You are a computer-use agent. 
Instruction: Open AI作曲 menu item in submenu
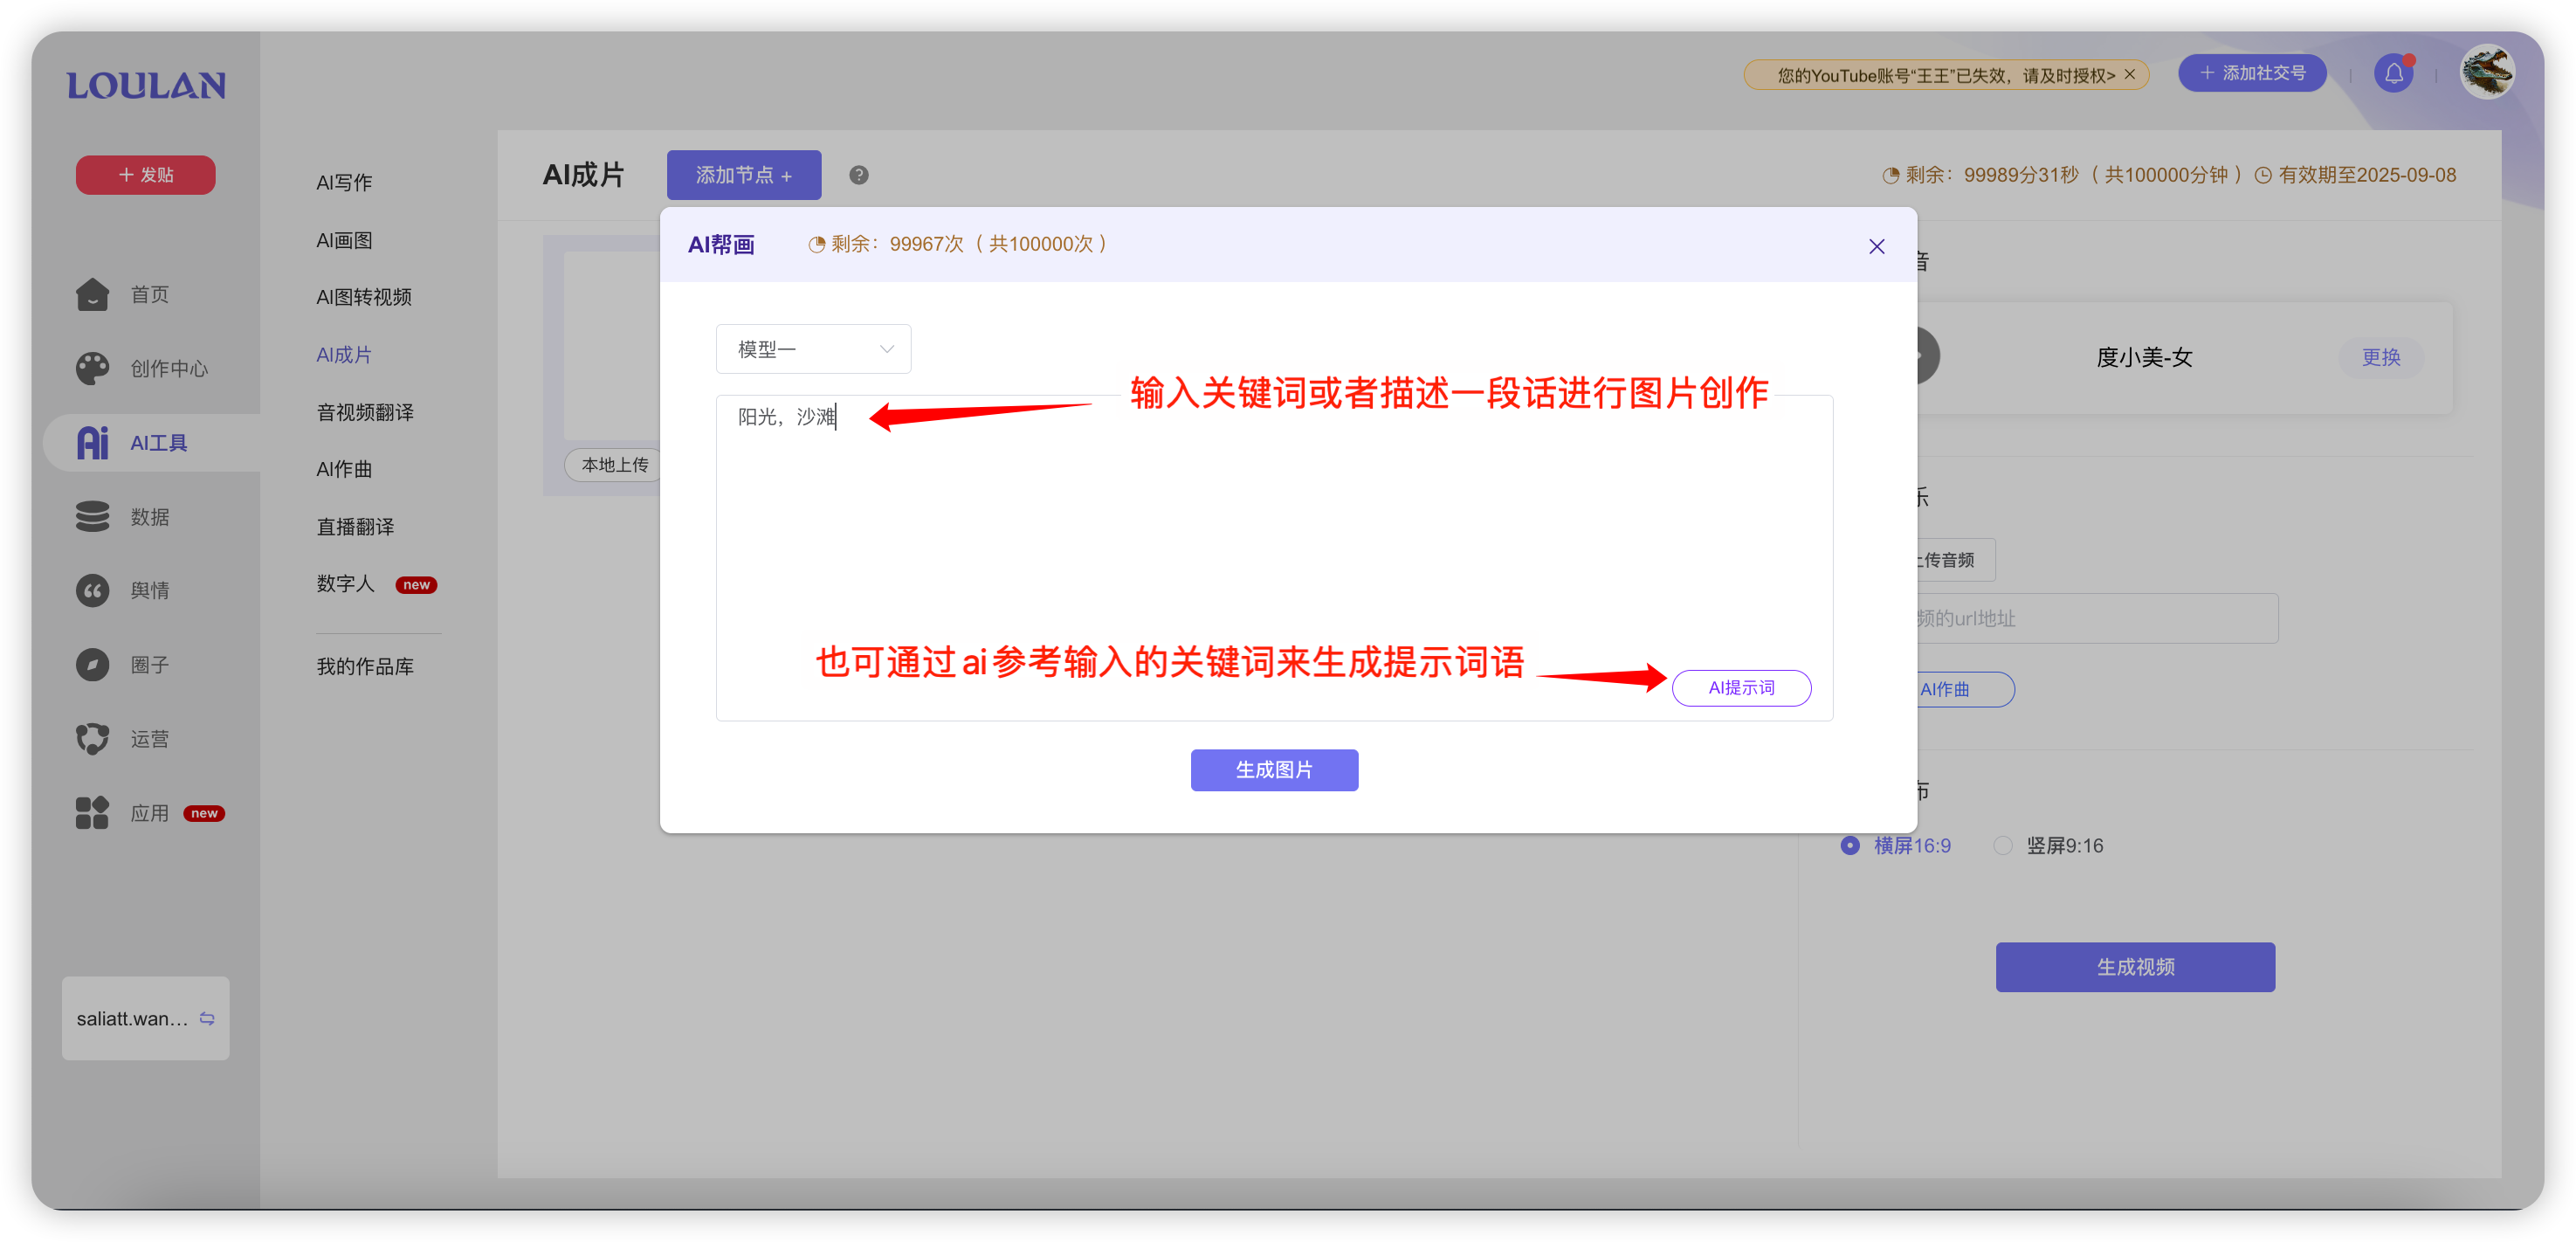coord(344,469)
